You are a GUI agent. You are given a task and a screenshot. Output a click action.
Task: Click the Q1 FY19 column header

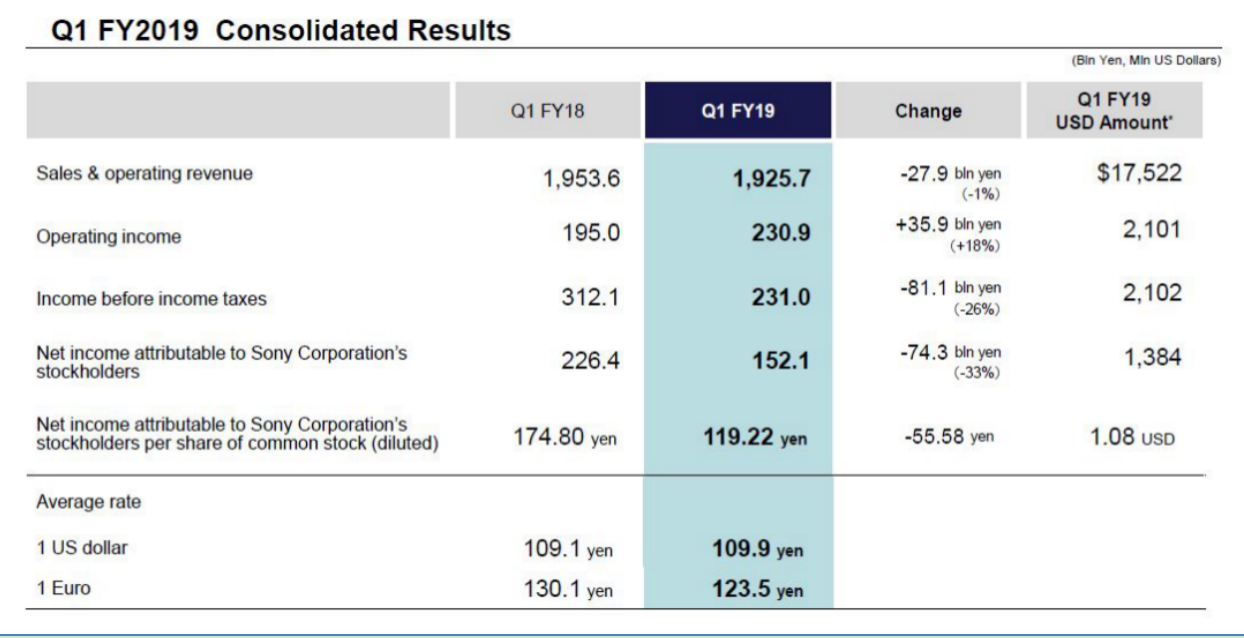pos(739,111)
